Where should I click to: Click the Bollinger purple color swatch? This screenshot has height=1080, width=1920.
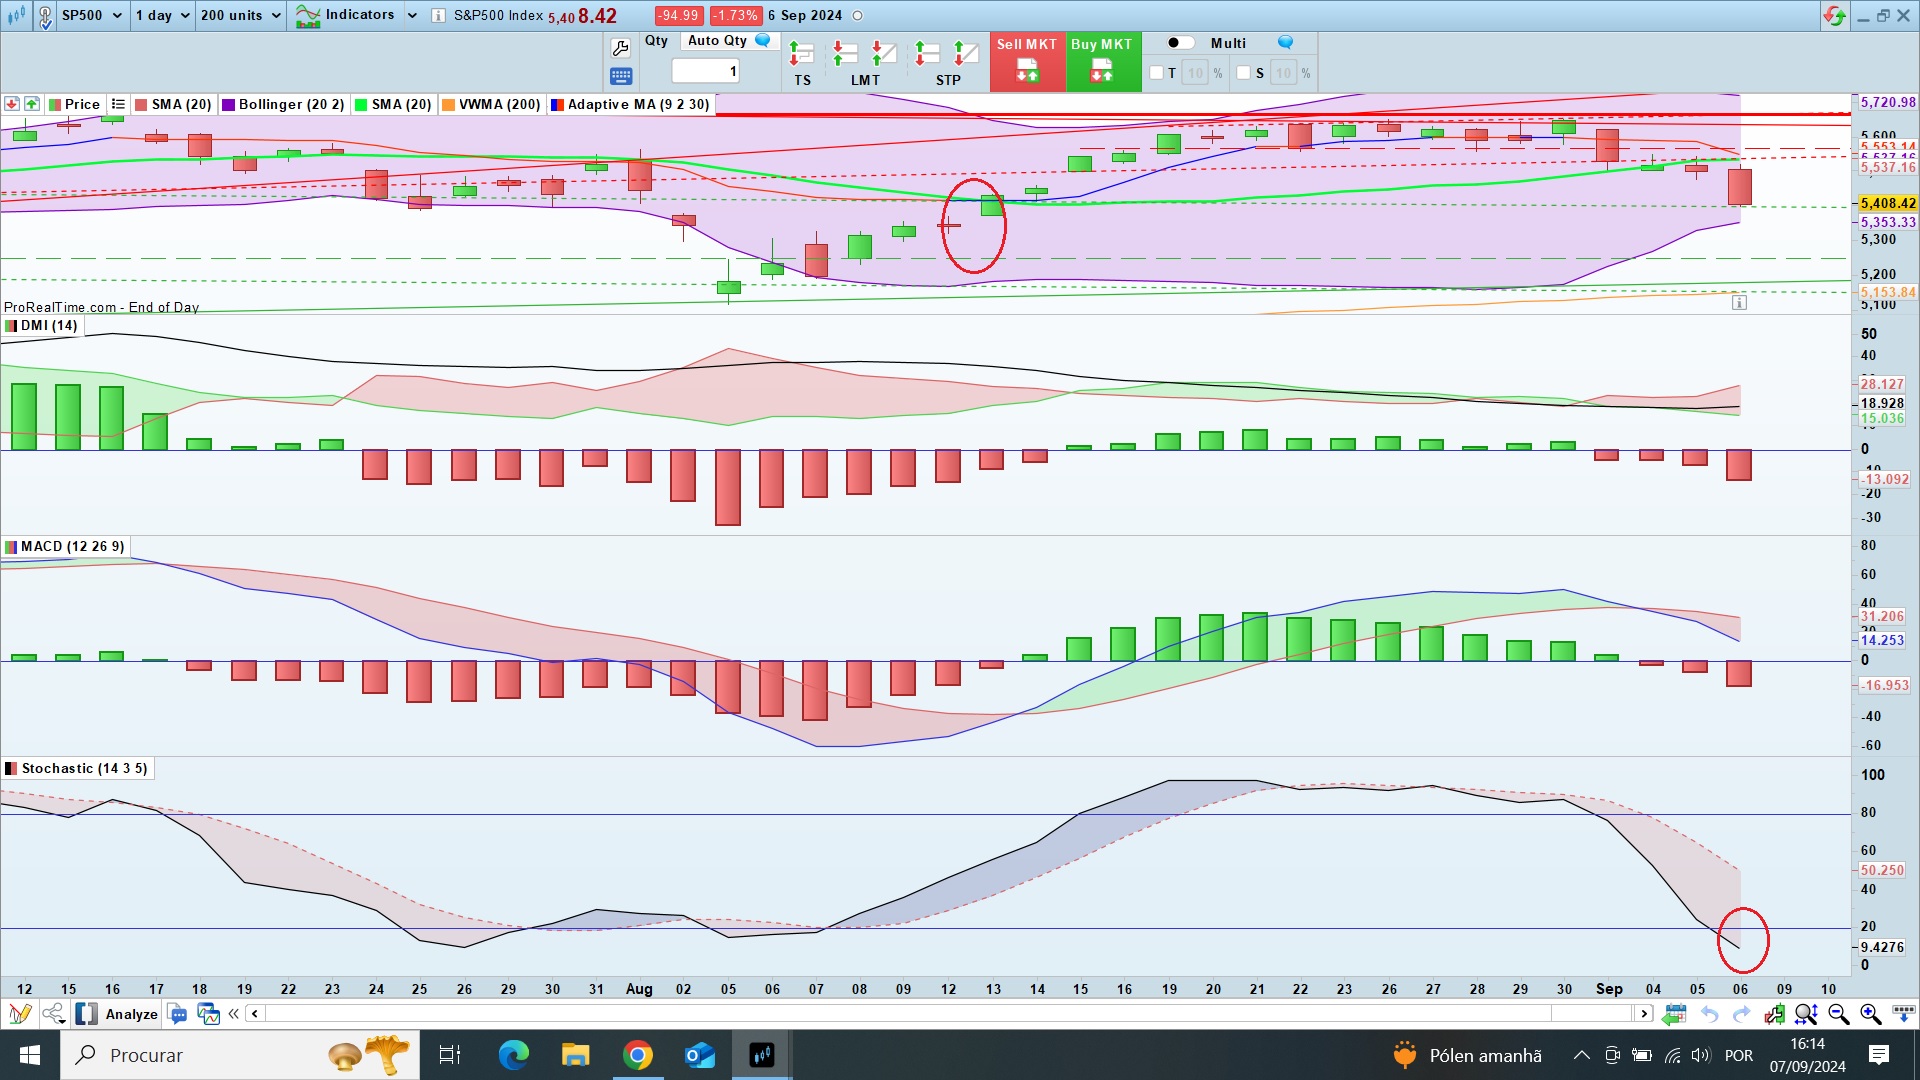[x=229, y=105]
